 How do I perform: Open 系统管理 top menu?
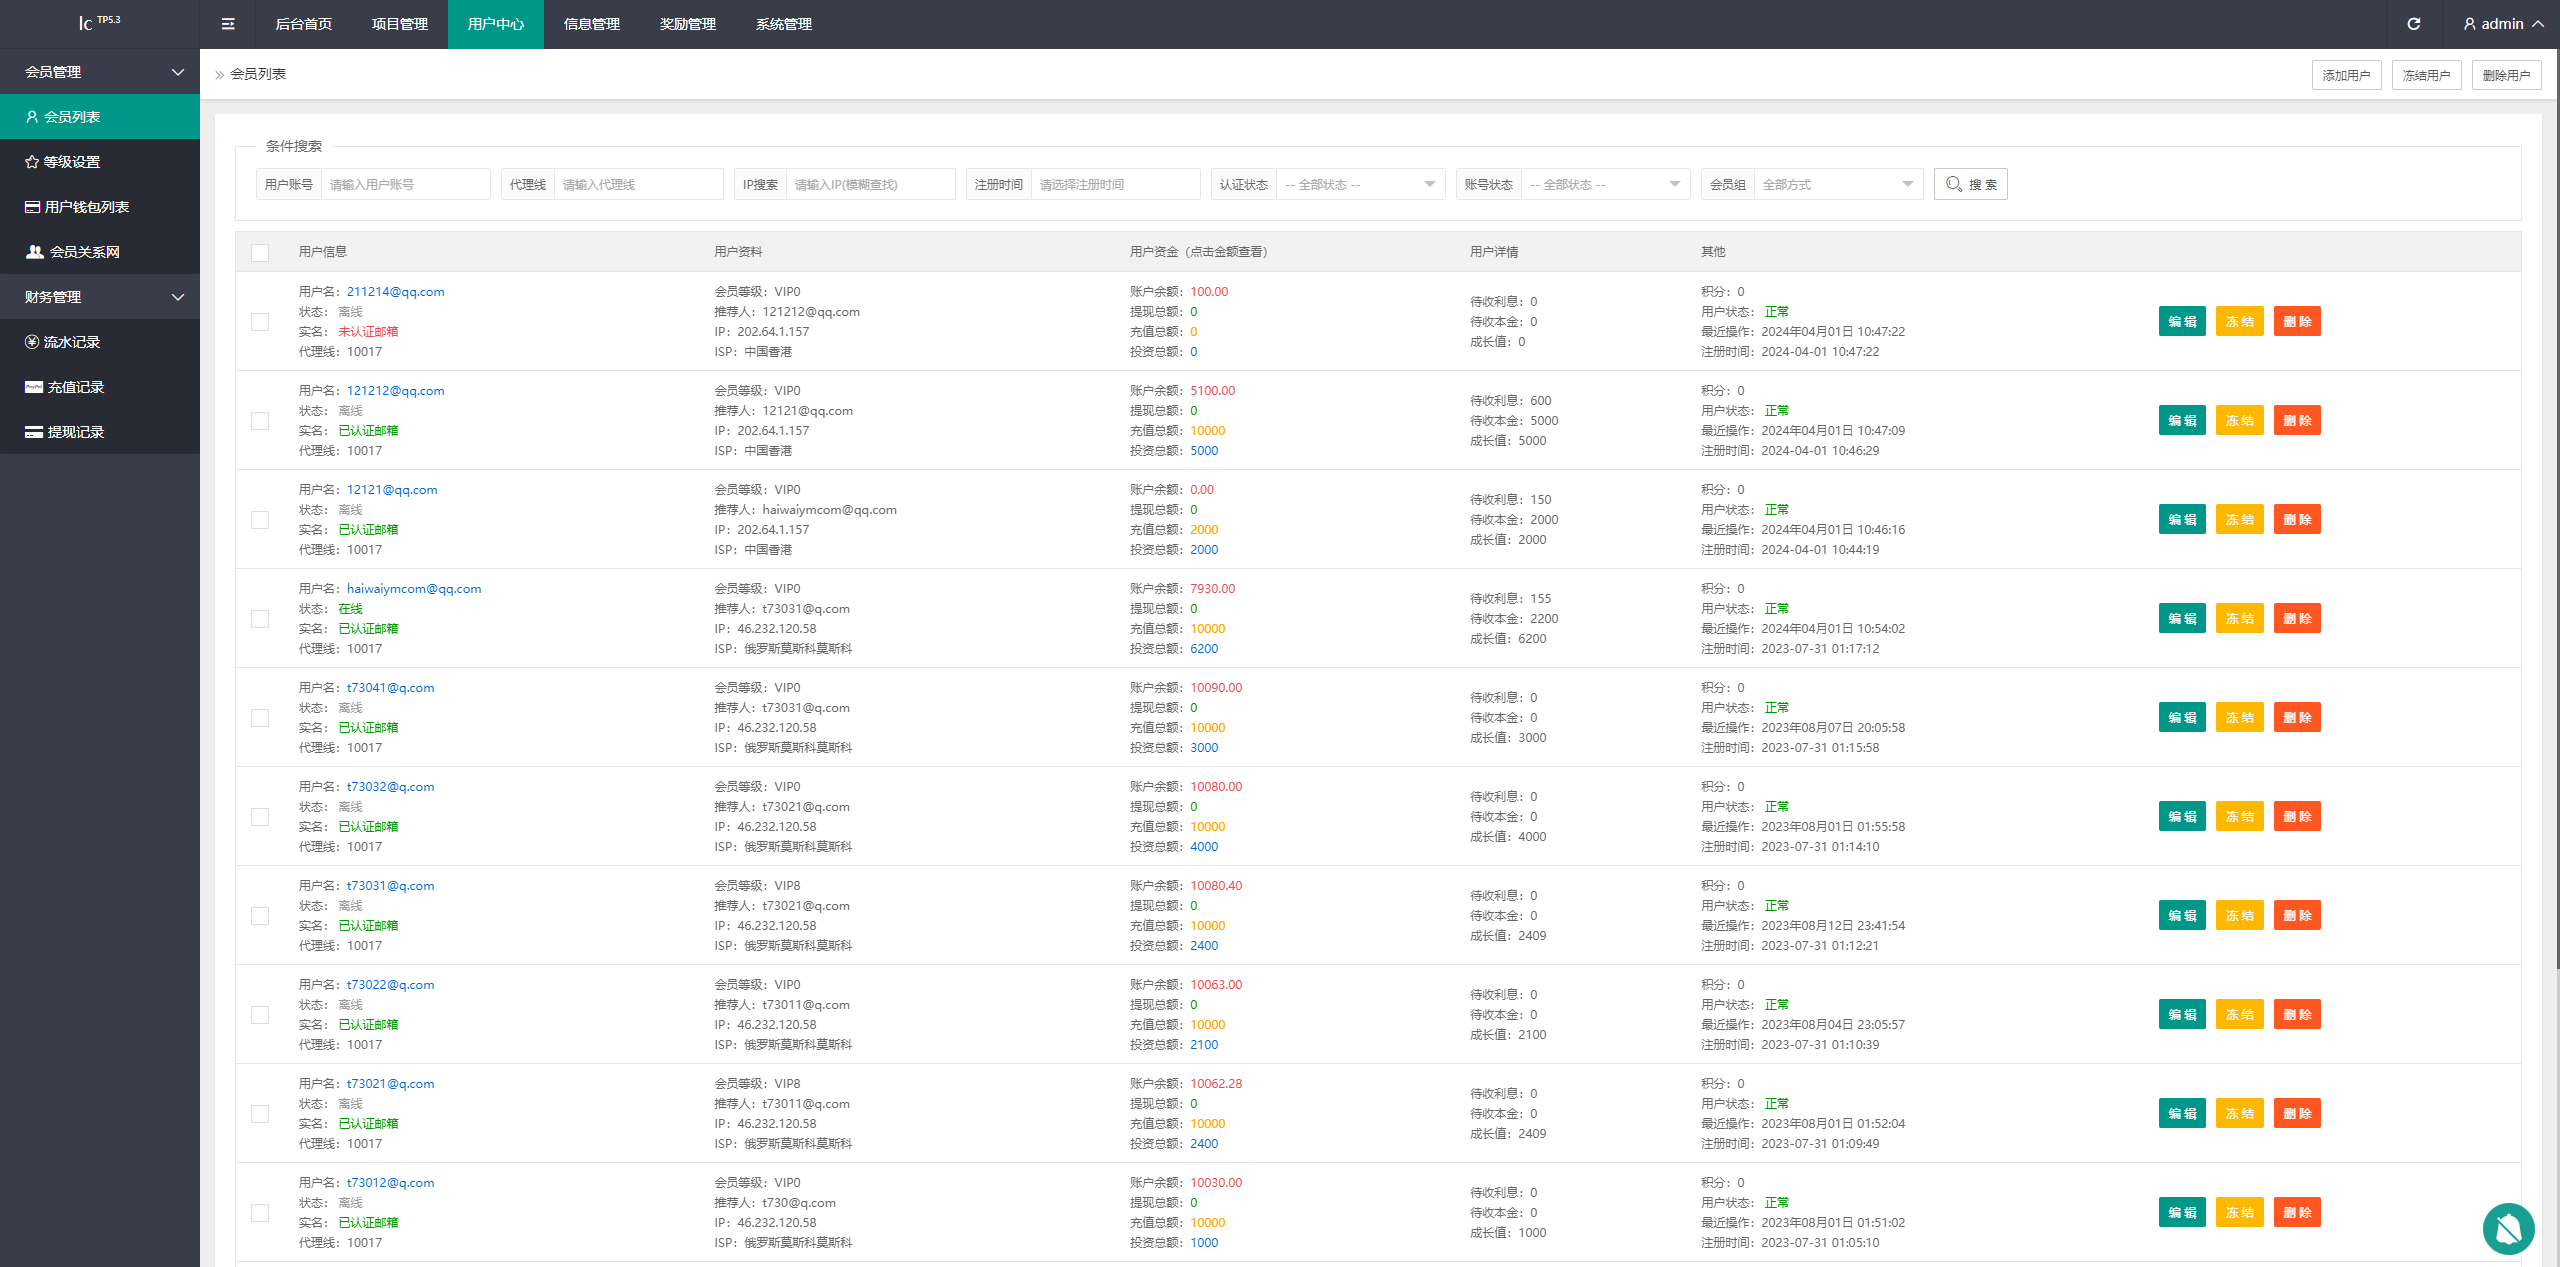[x=784, y=24]
